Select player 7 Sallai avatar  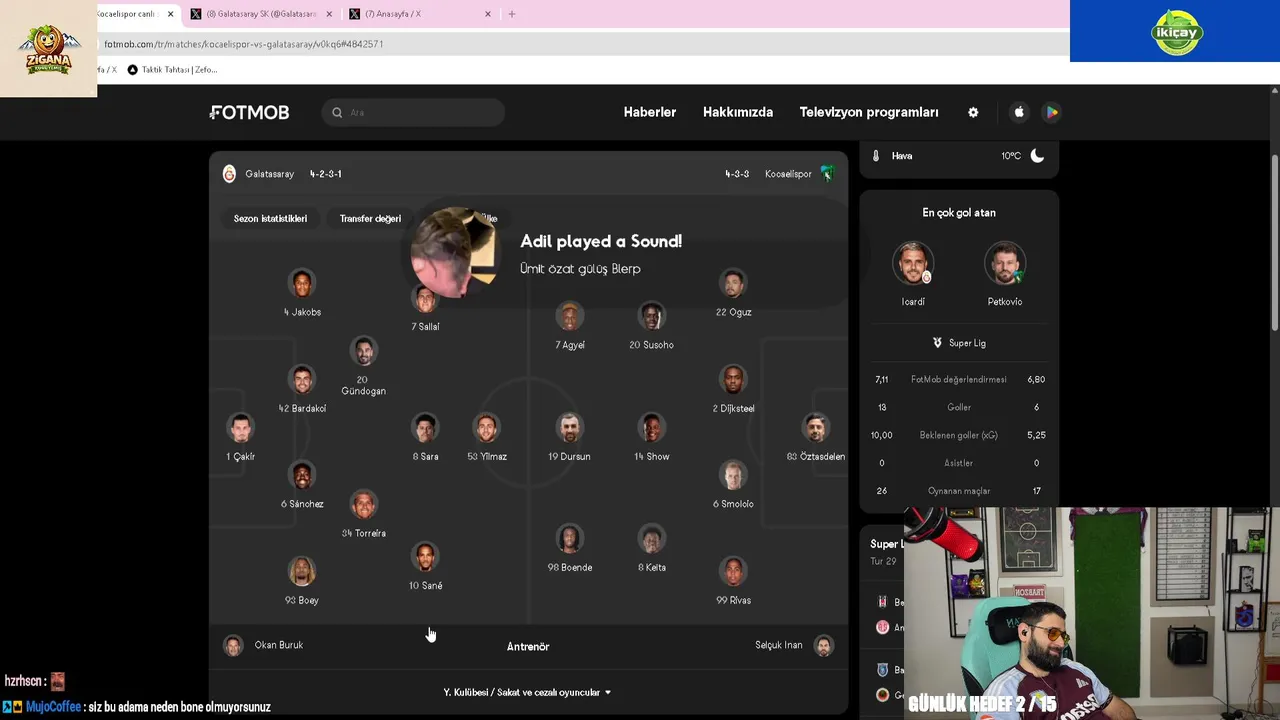(x=425, y=299)
